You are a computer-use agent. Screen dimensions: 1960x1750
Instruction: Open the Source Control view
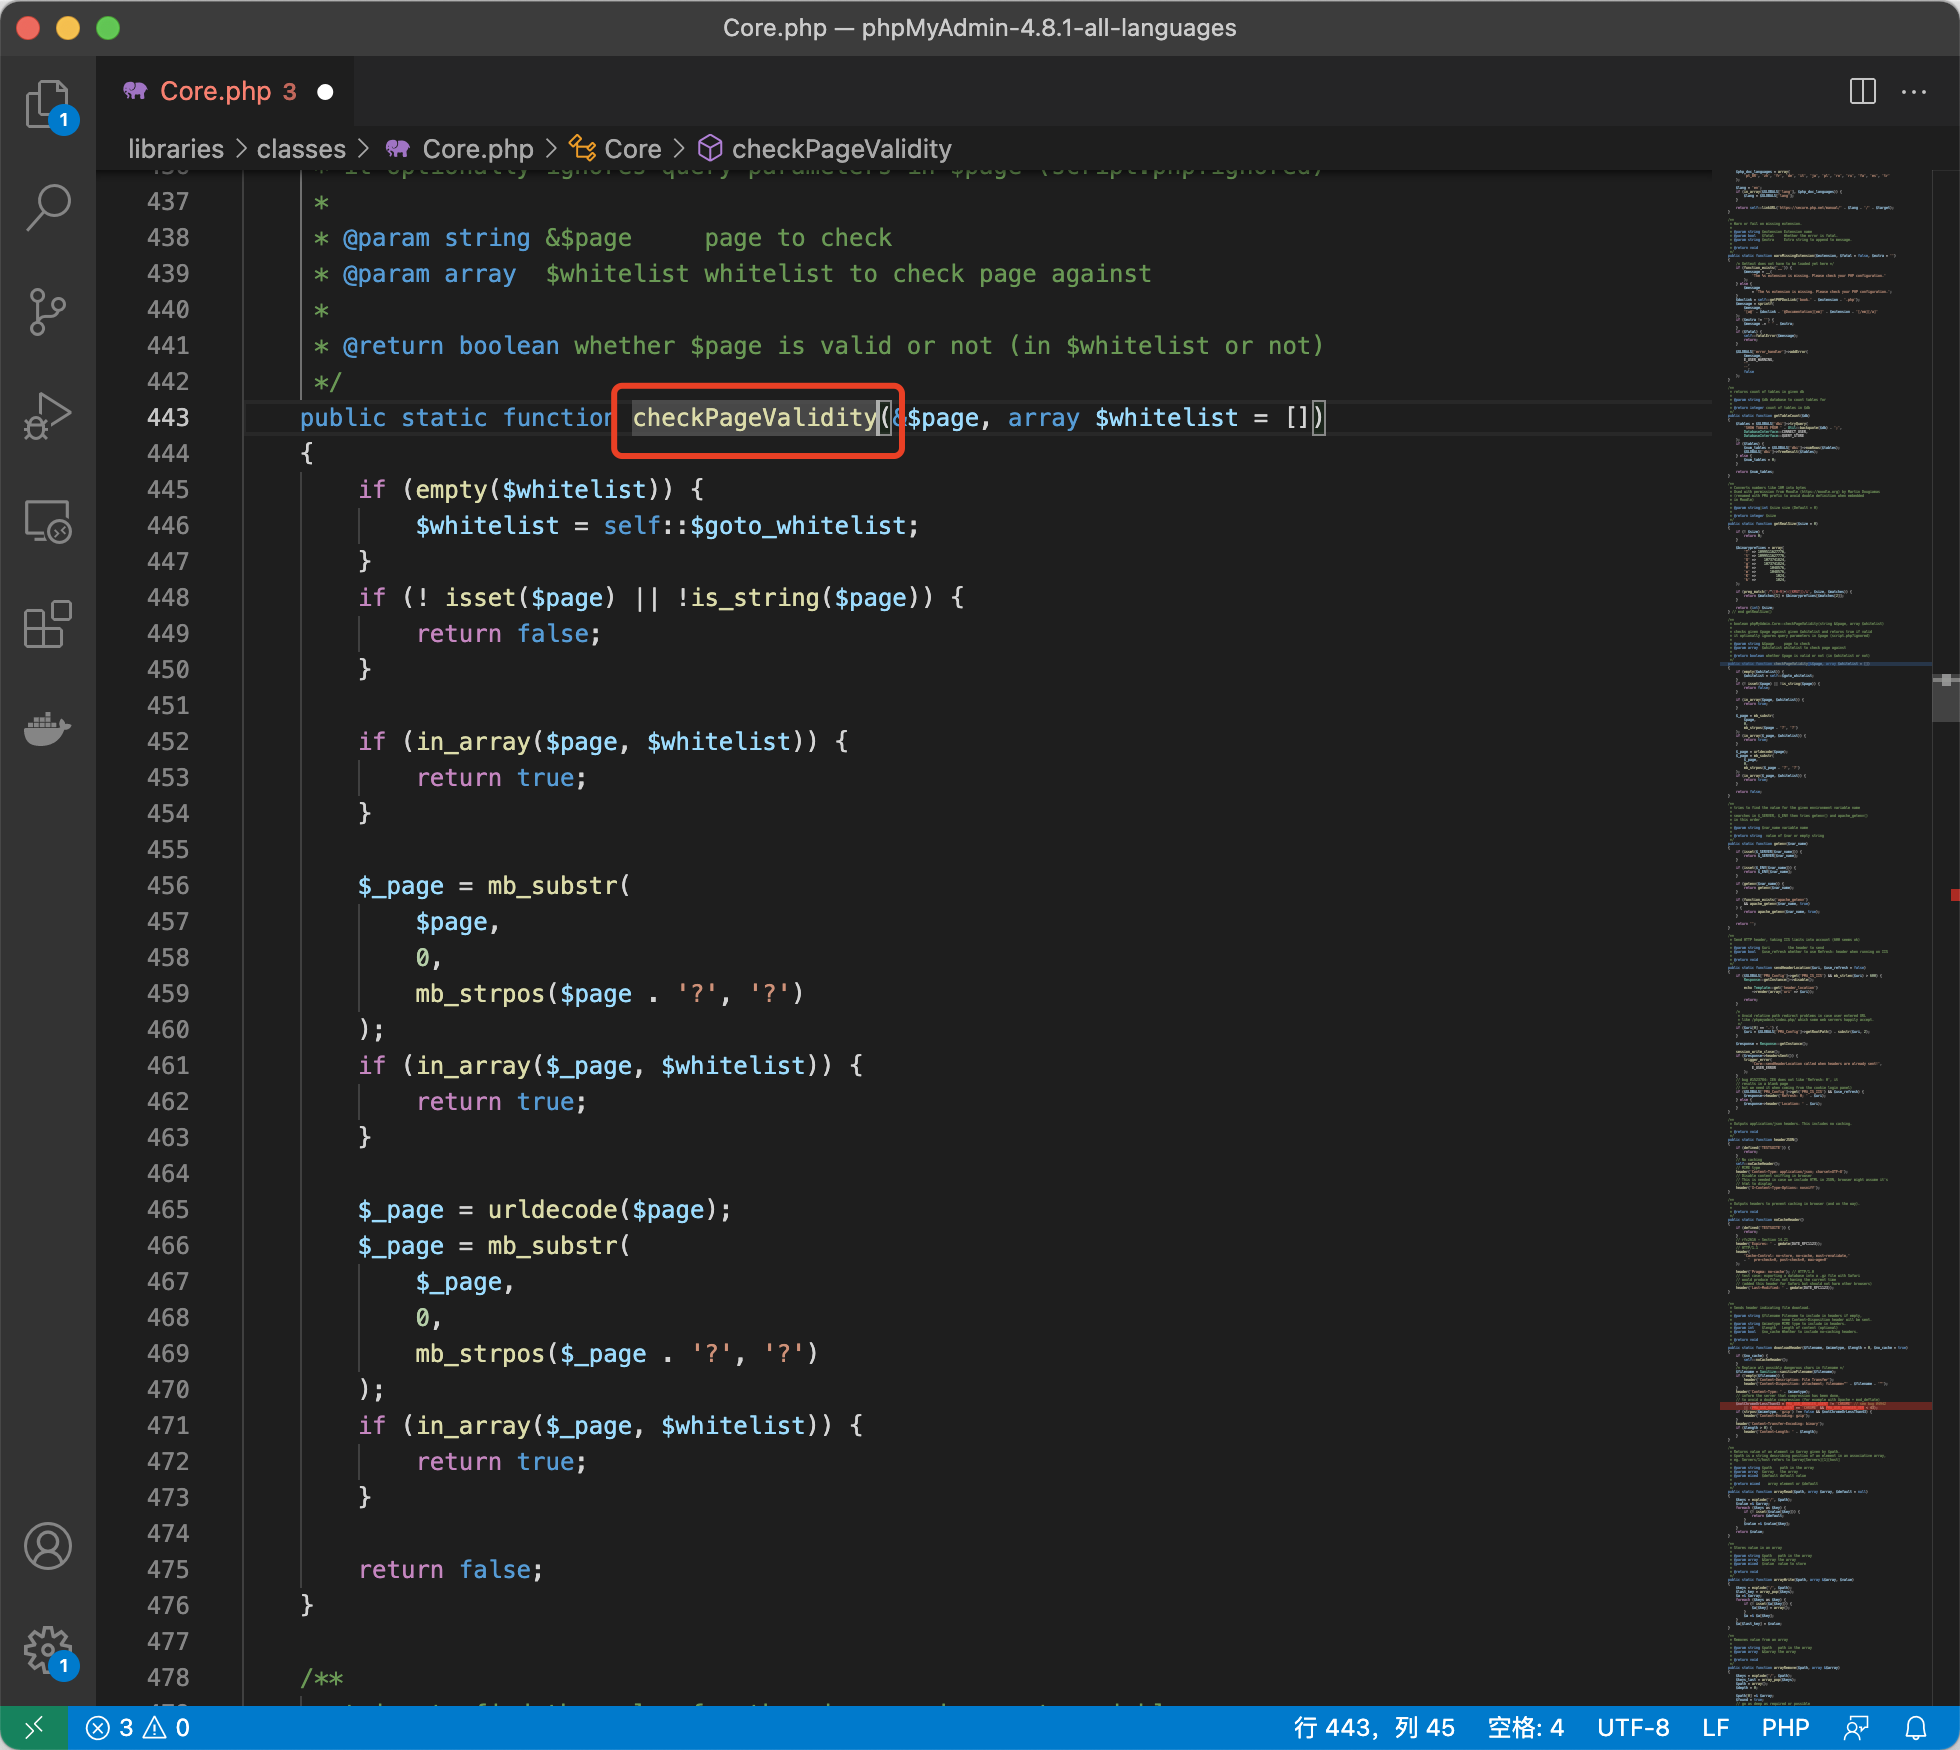coord(47,312)
